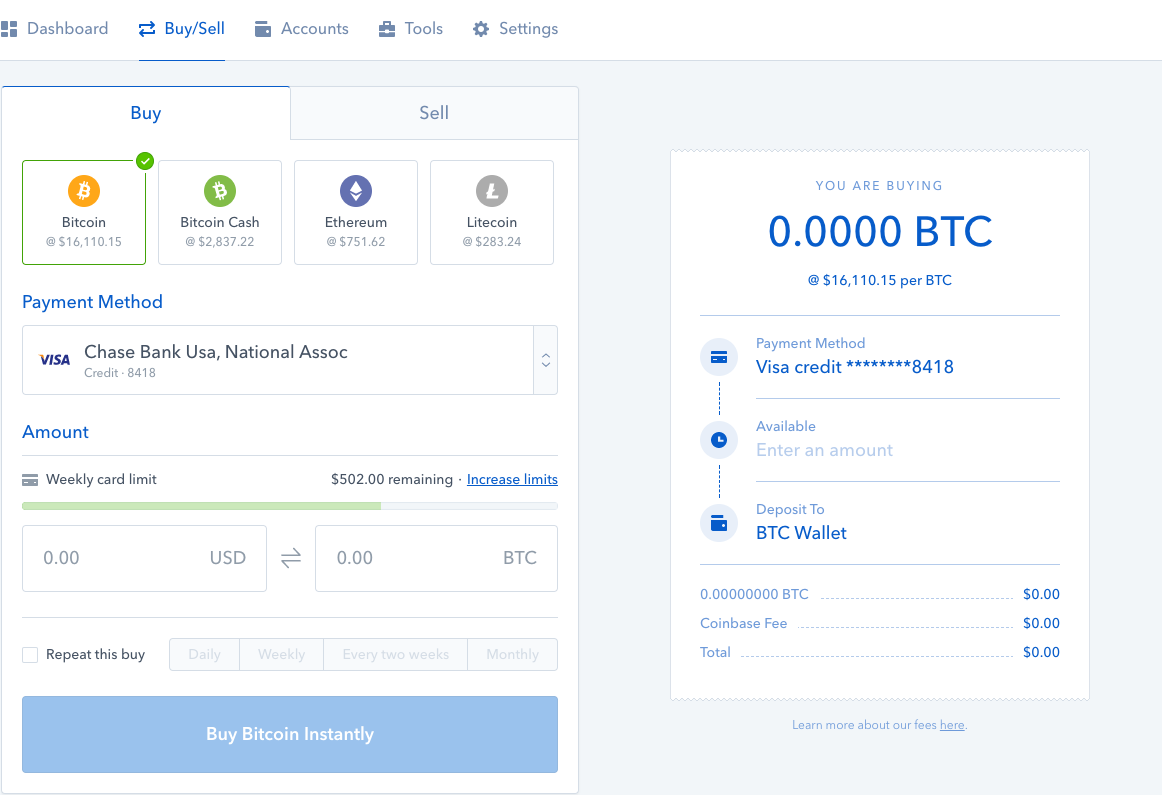Click the Visa credit ********8418 text
1162x795 pixels.
(854, 367)
